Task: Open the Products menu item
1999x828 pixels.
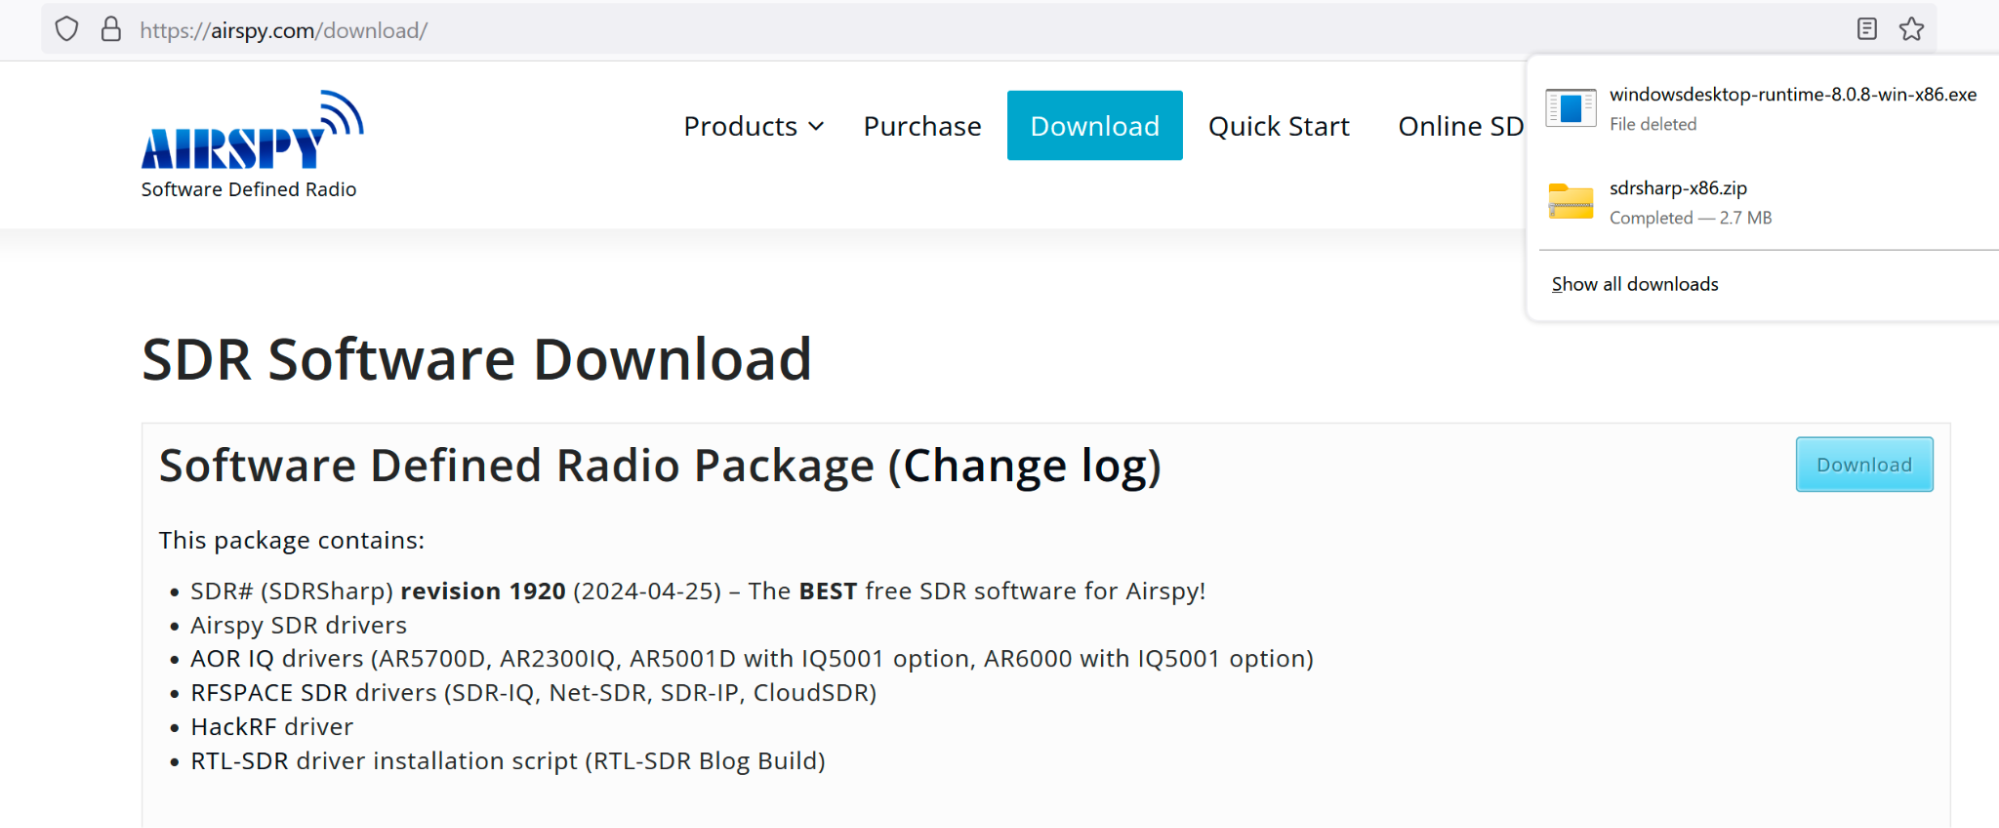Action: tap(740, 127)
